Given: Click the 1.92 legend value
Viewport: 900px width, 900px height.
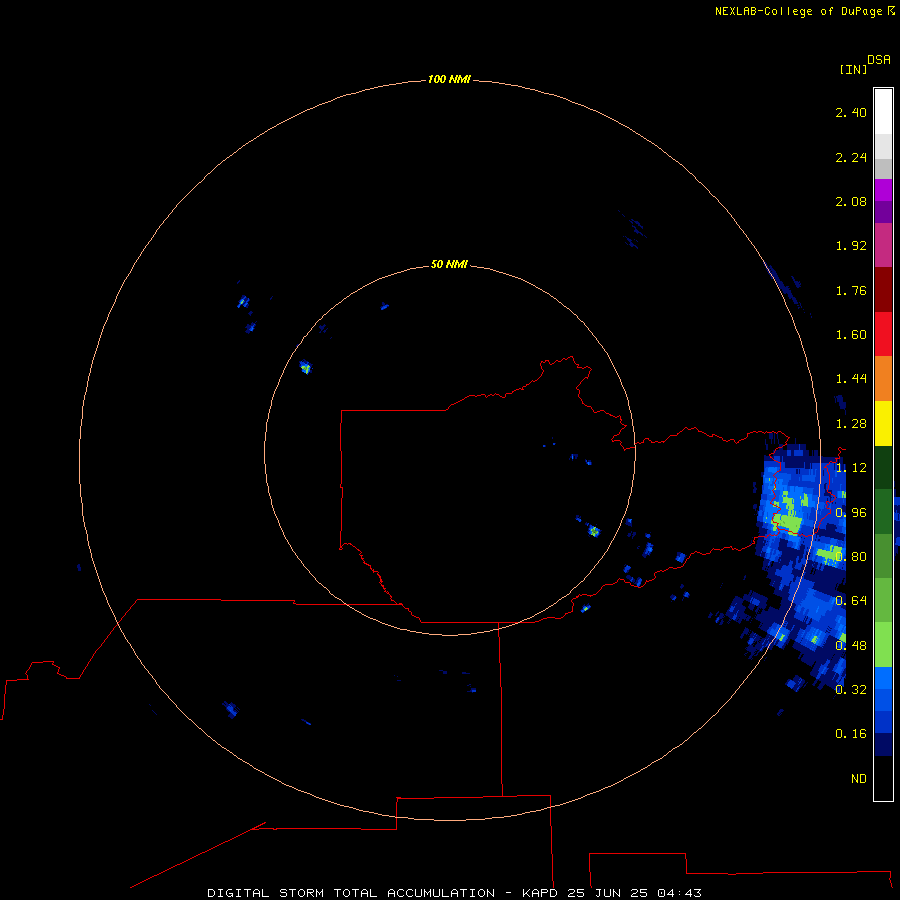Looking at the screenshot, I should (851, 246).
